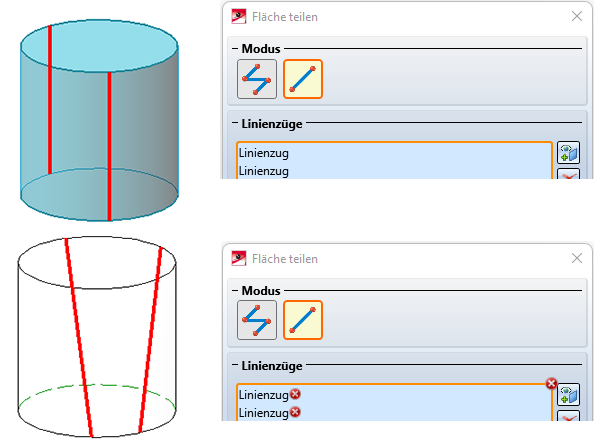Click add-polyline icon beside the lower Linienzüge list
This screenshot has height=442, width=594.
[x=568, y=395]
